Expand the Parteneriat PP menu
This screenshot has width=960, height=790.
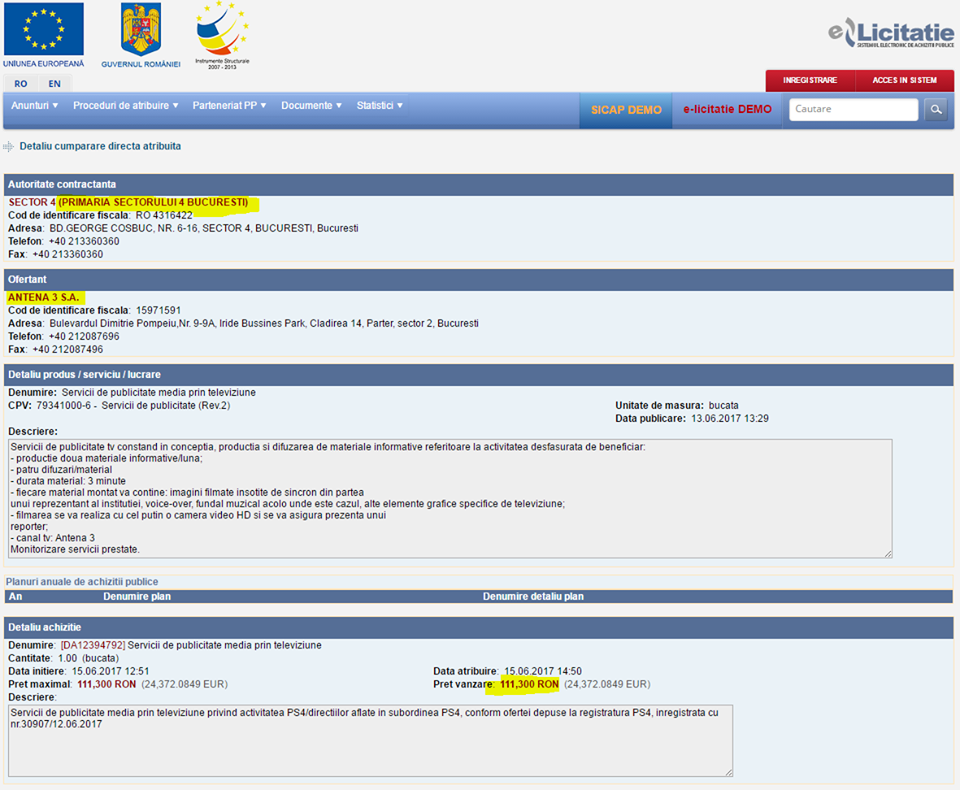click(x=229, y=106)
